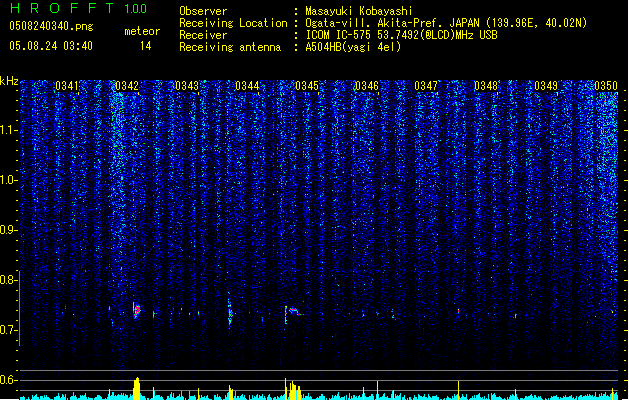This screenshot has width=629, height=400.
Task: Click the date stamp 05.08.24 03:40
Action: (51, 46)
